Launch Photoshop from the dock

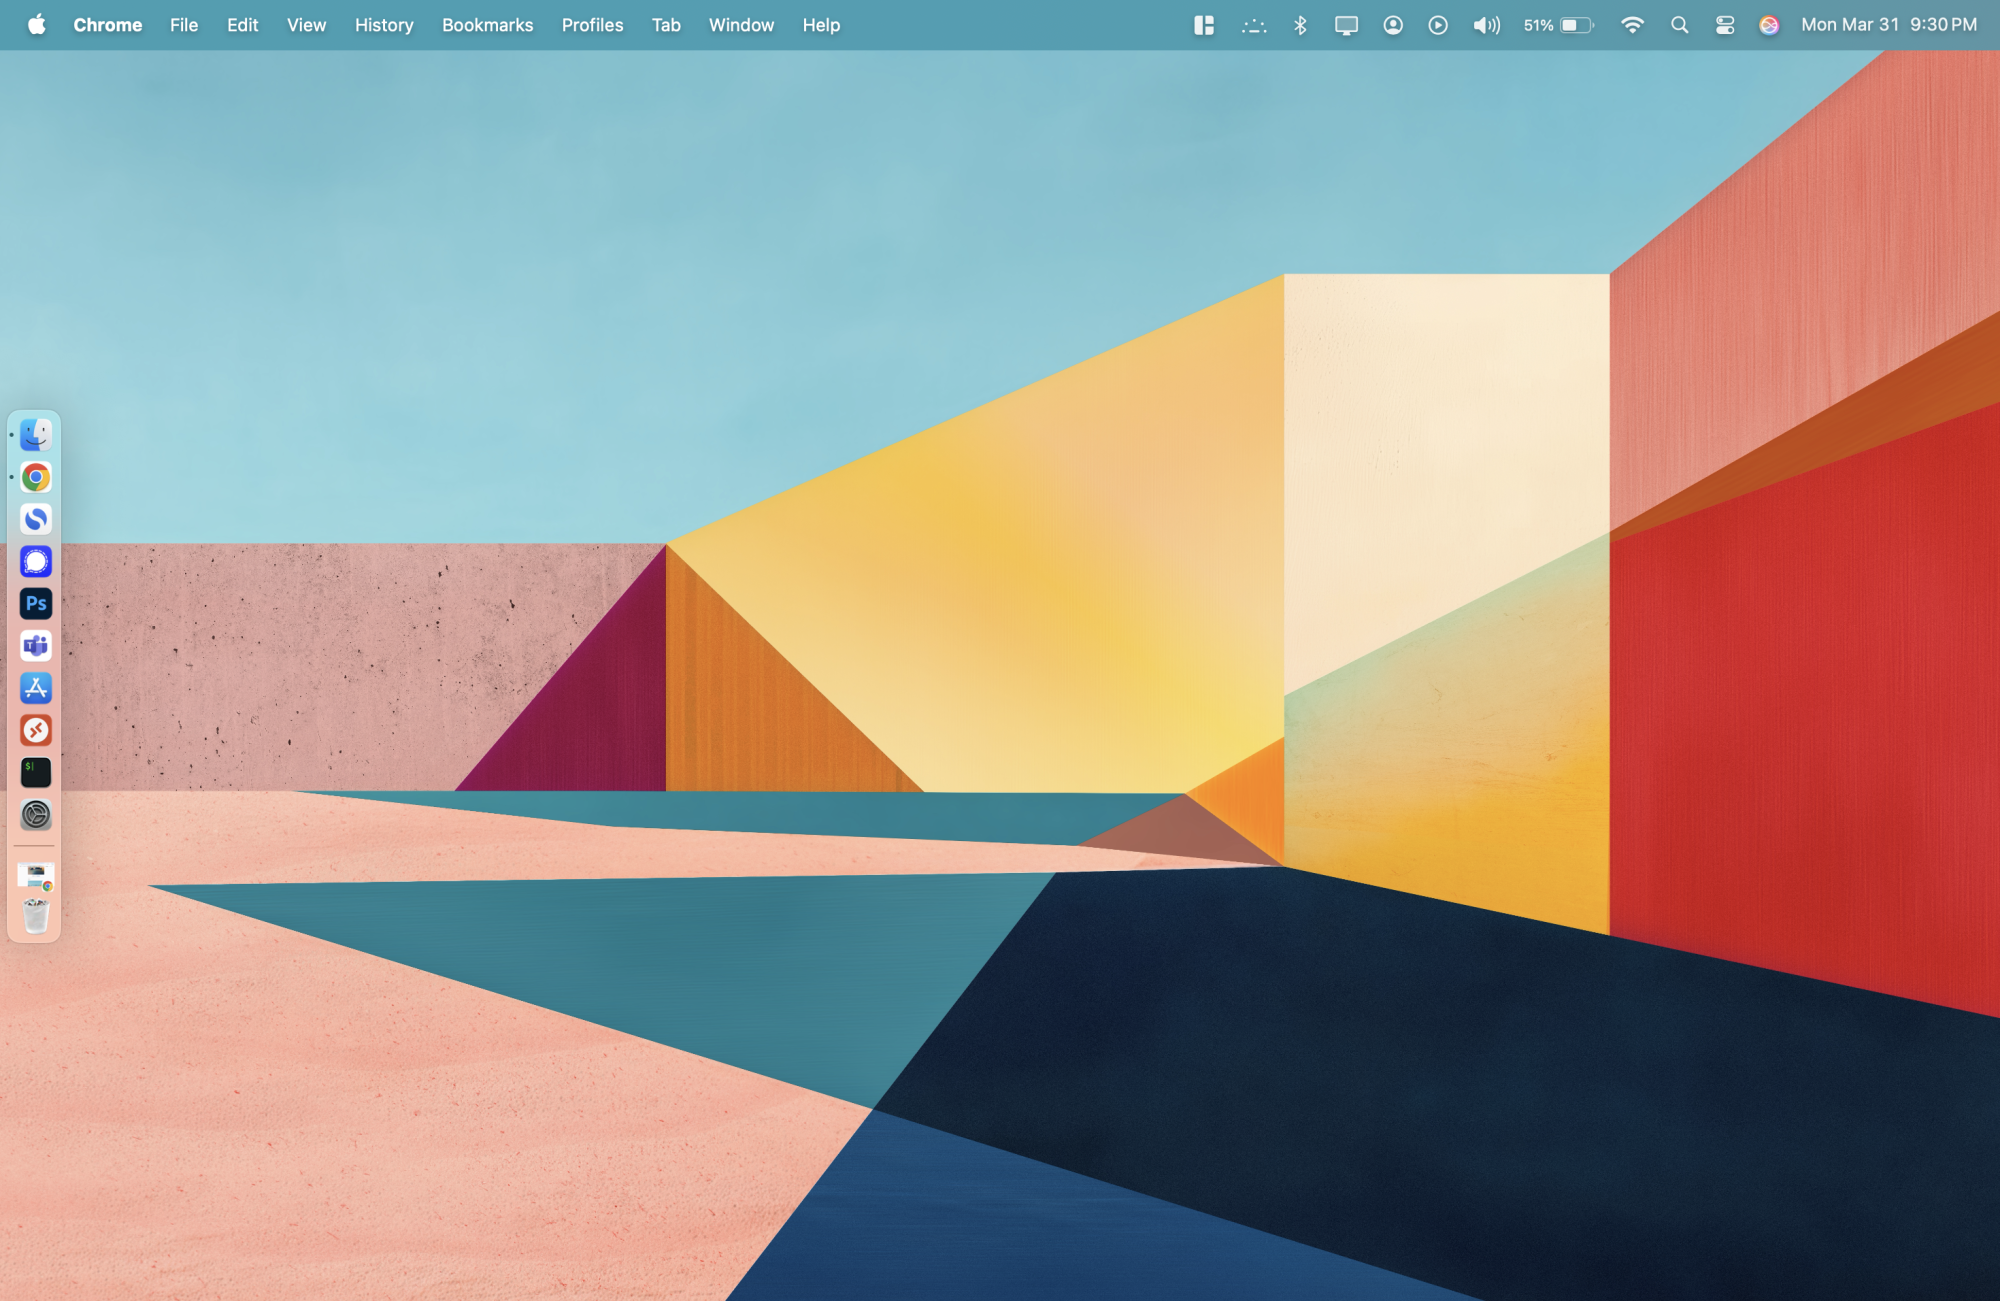pos(36,604)
